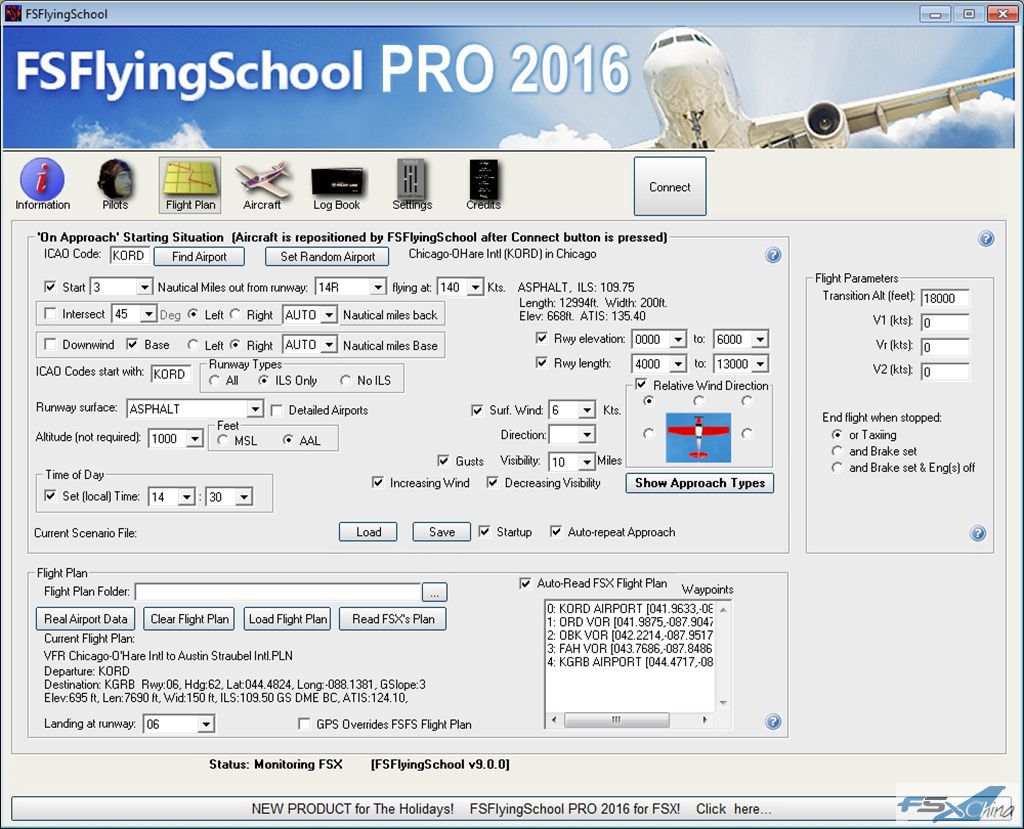
Task: Toggle the Base checkbox
Action: (x=132, y=344)
